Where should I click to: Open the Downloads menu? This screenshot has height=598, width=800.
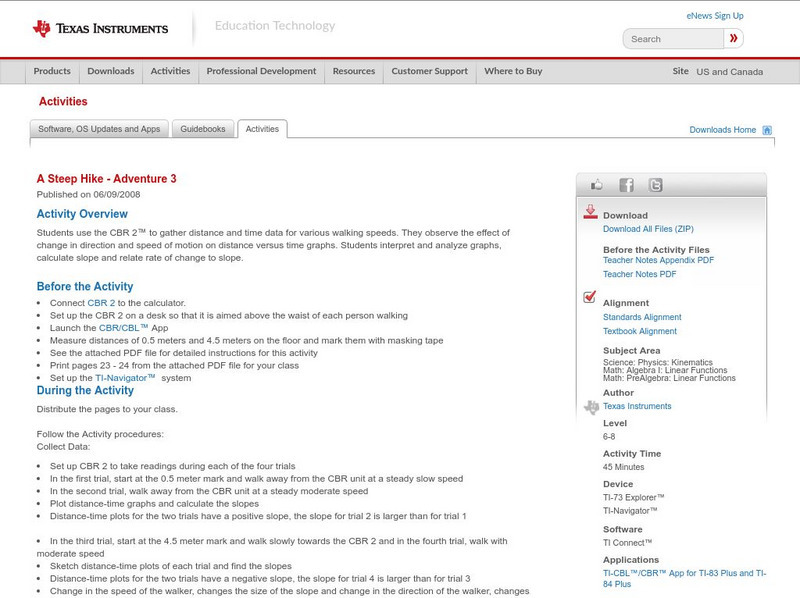tap(111, 71)
